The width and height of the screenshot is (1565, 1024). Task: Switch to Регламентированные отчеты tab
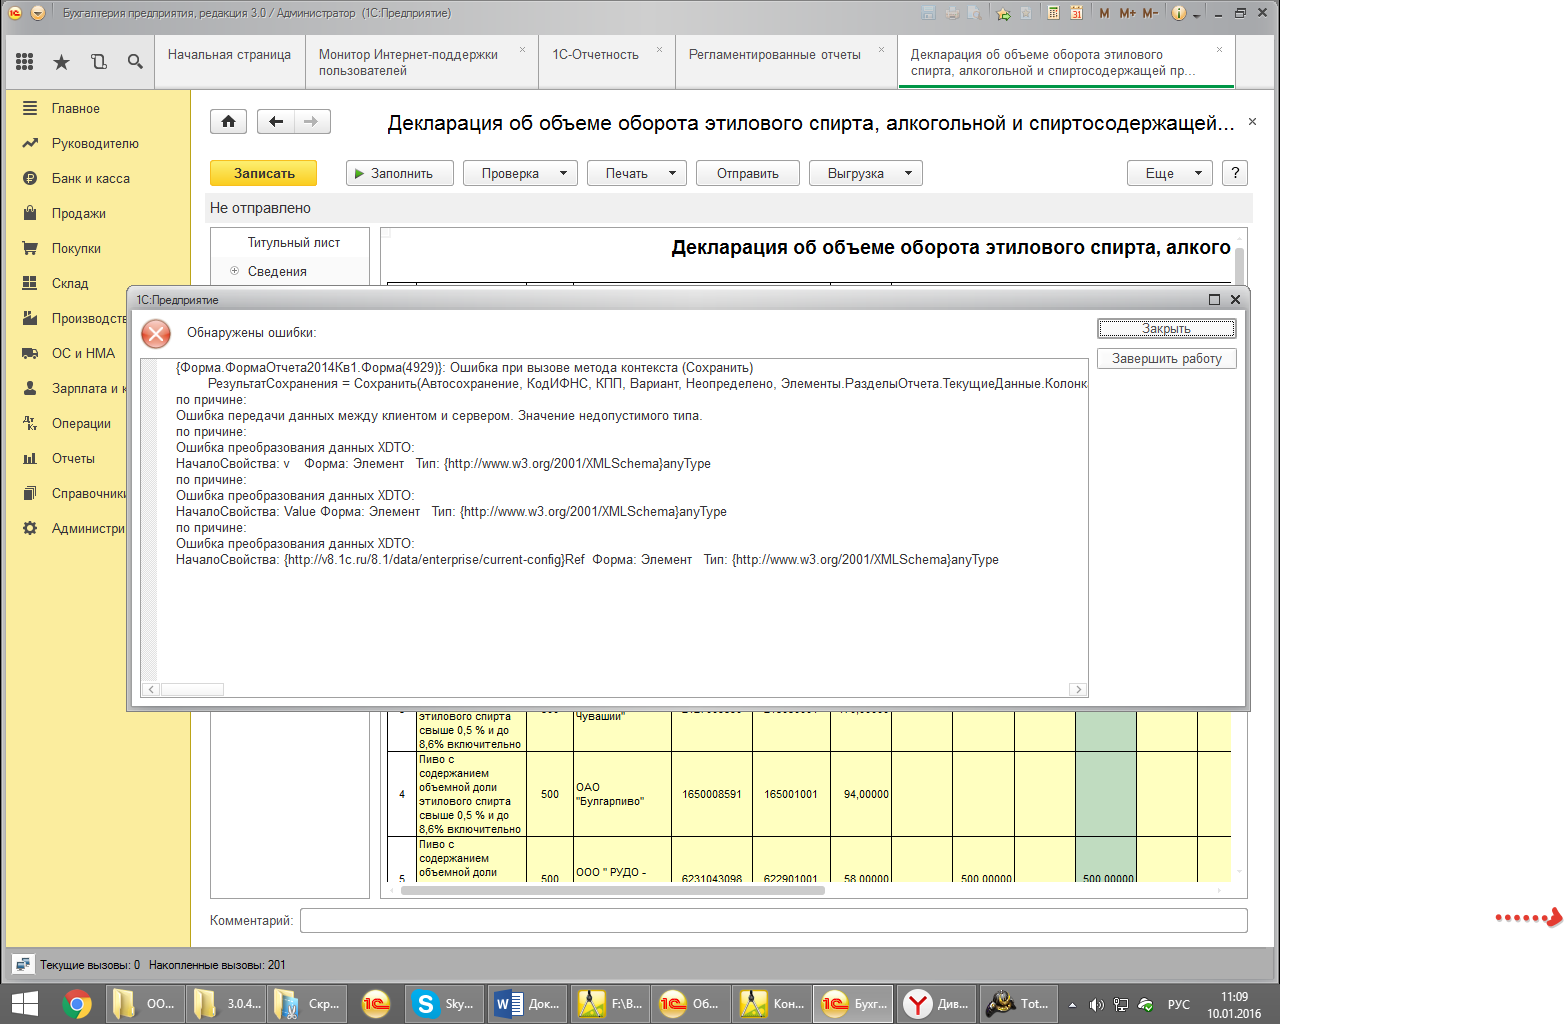pos(774,55)
